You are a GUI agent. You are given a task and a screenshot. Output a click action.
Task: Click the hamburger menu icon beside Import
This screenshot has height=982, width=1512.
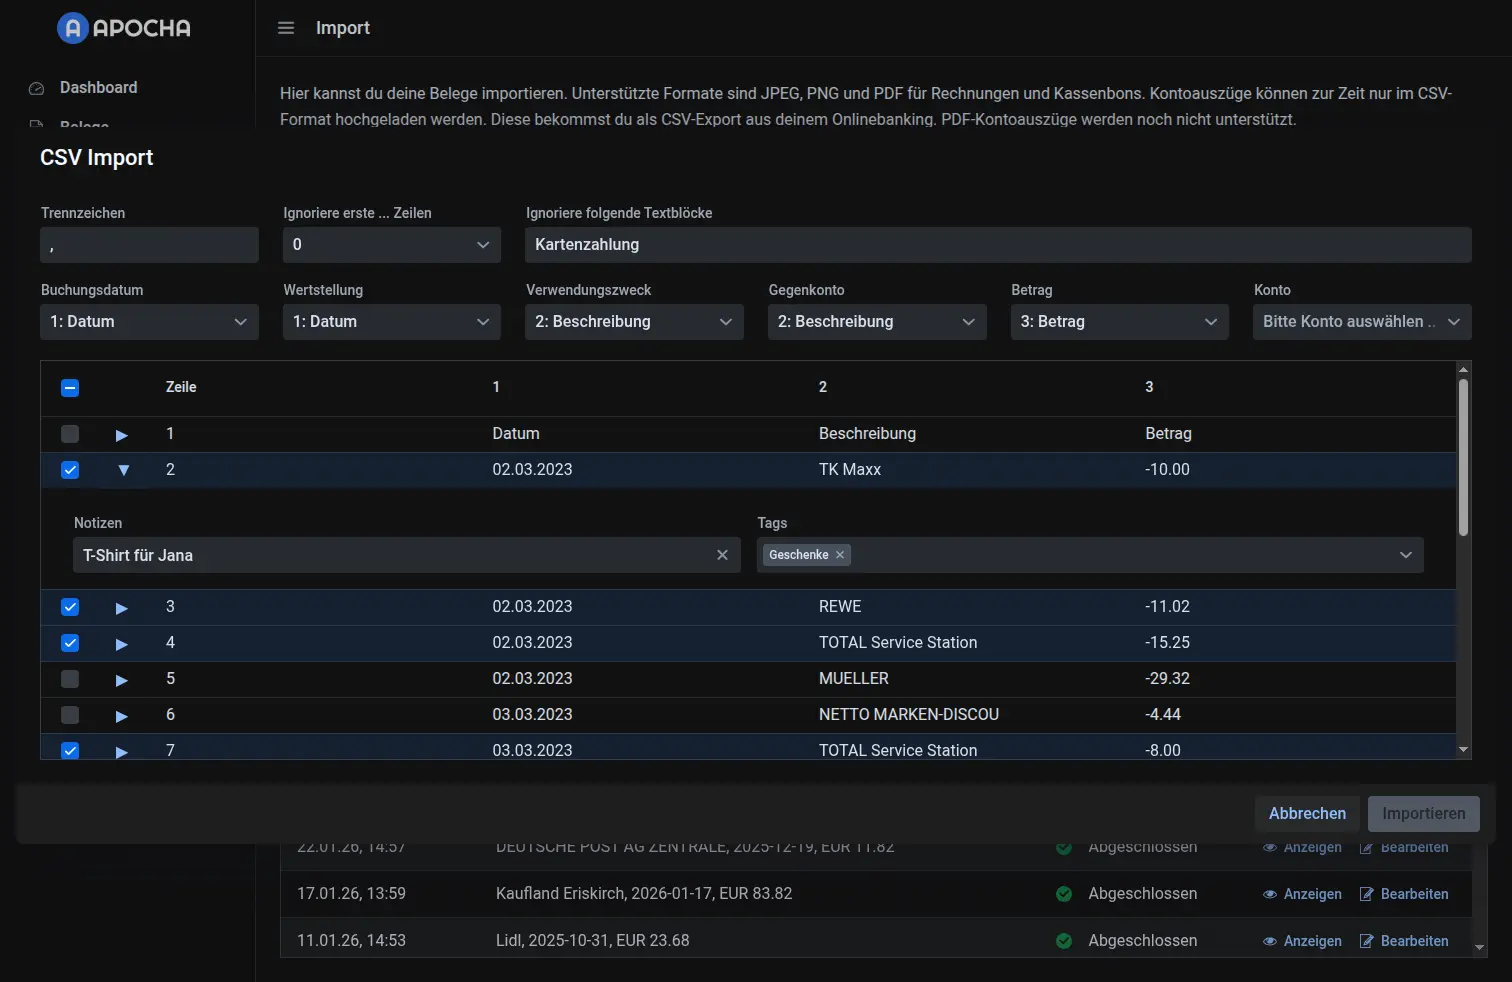(x=286, y=28)
